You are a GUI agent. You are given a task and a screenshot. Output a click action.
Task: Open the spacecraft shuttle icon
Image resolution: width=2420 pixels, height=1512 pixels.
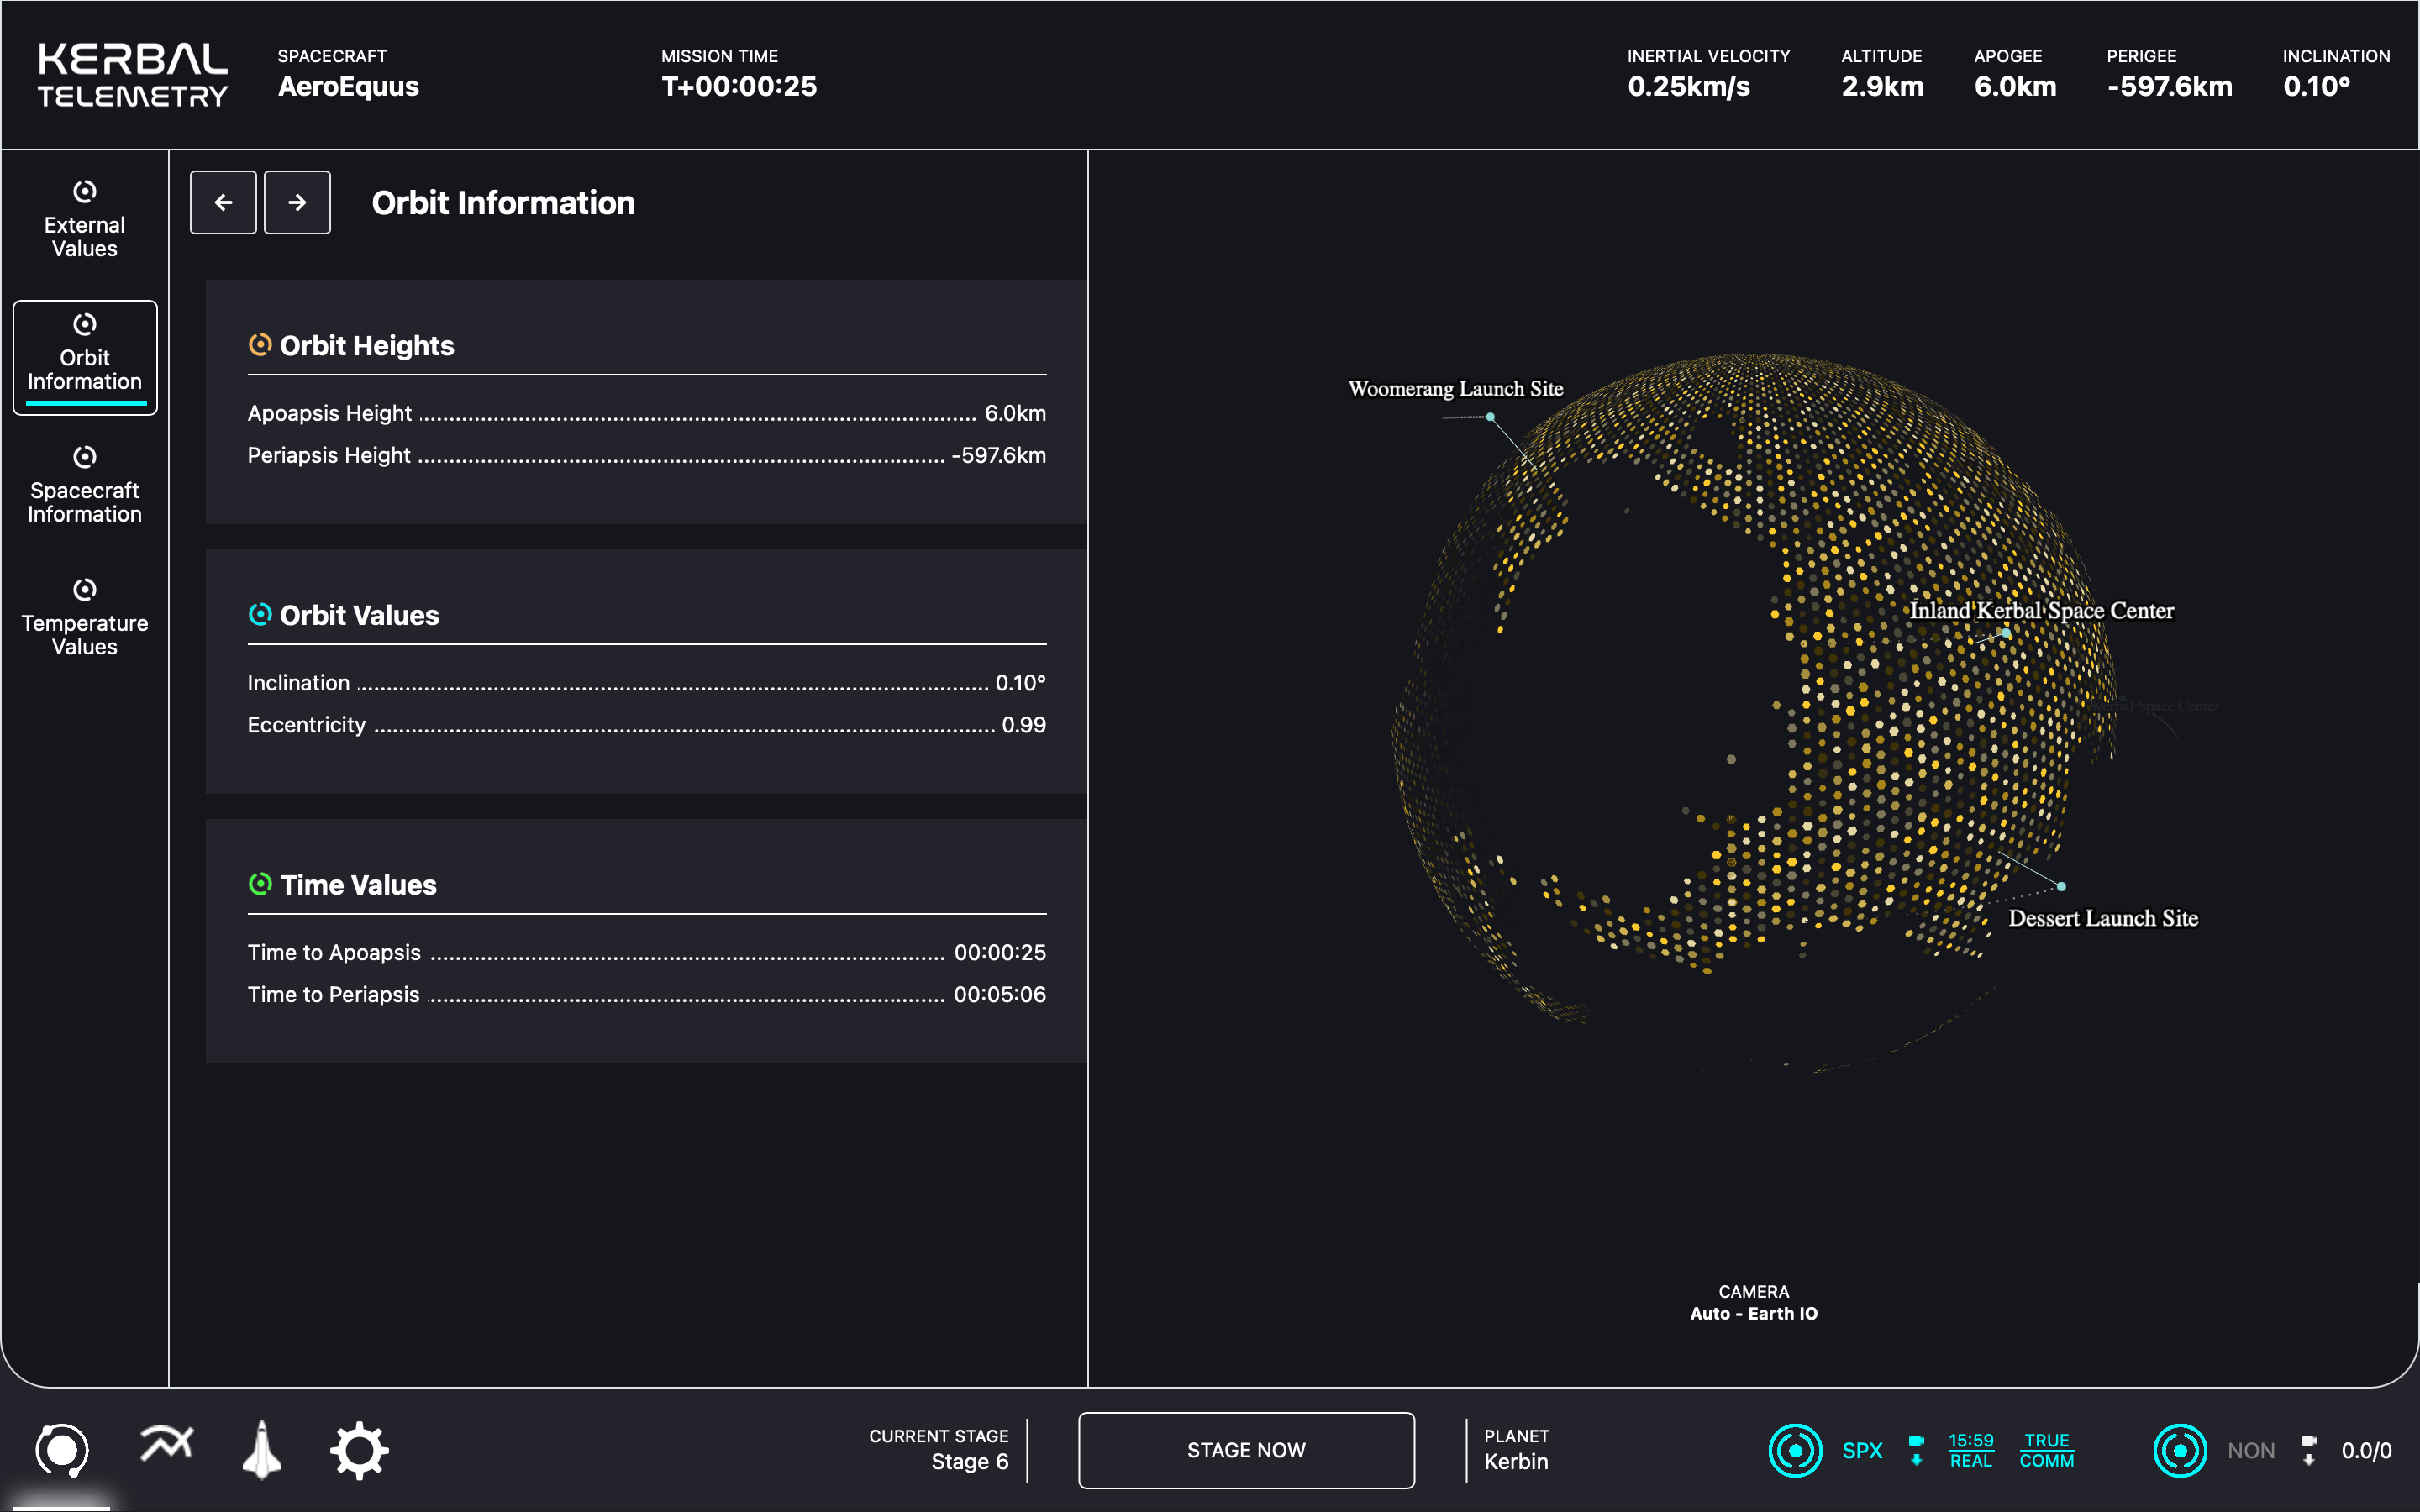(262, 1449)
